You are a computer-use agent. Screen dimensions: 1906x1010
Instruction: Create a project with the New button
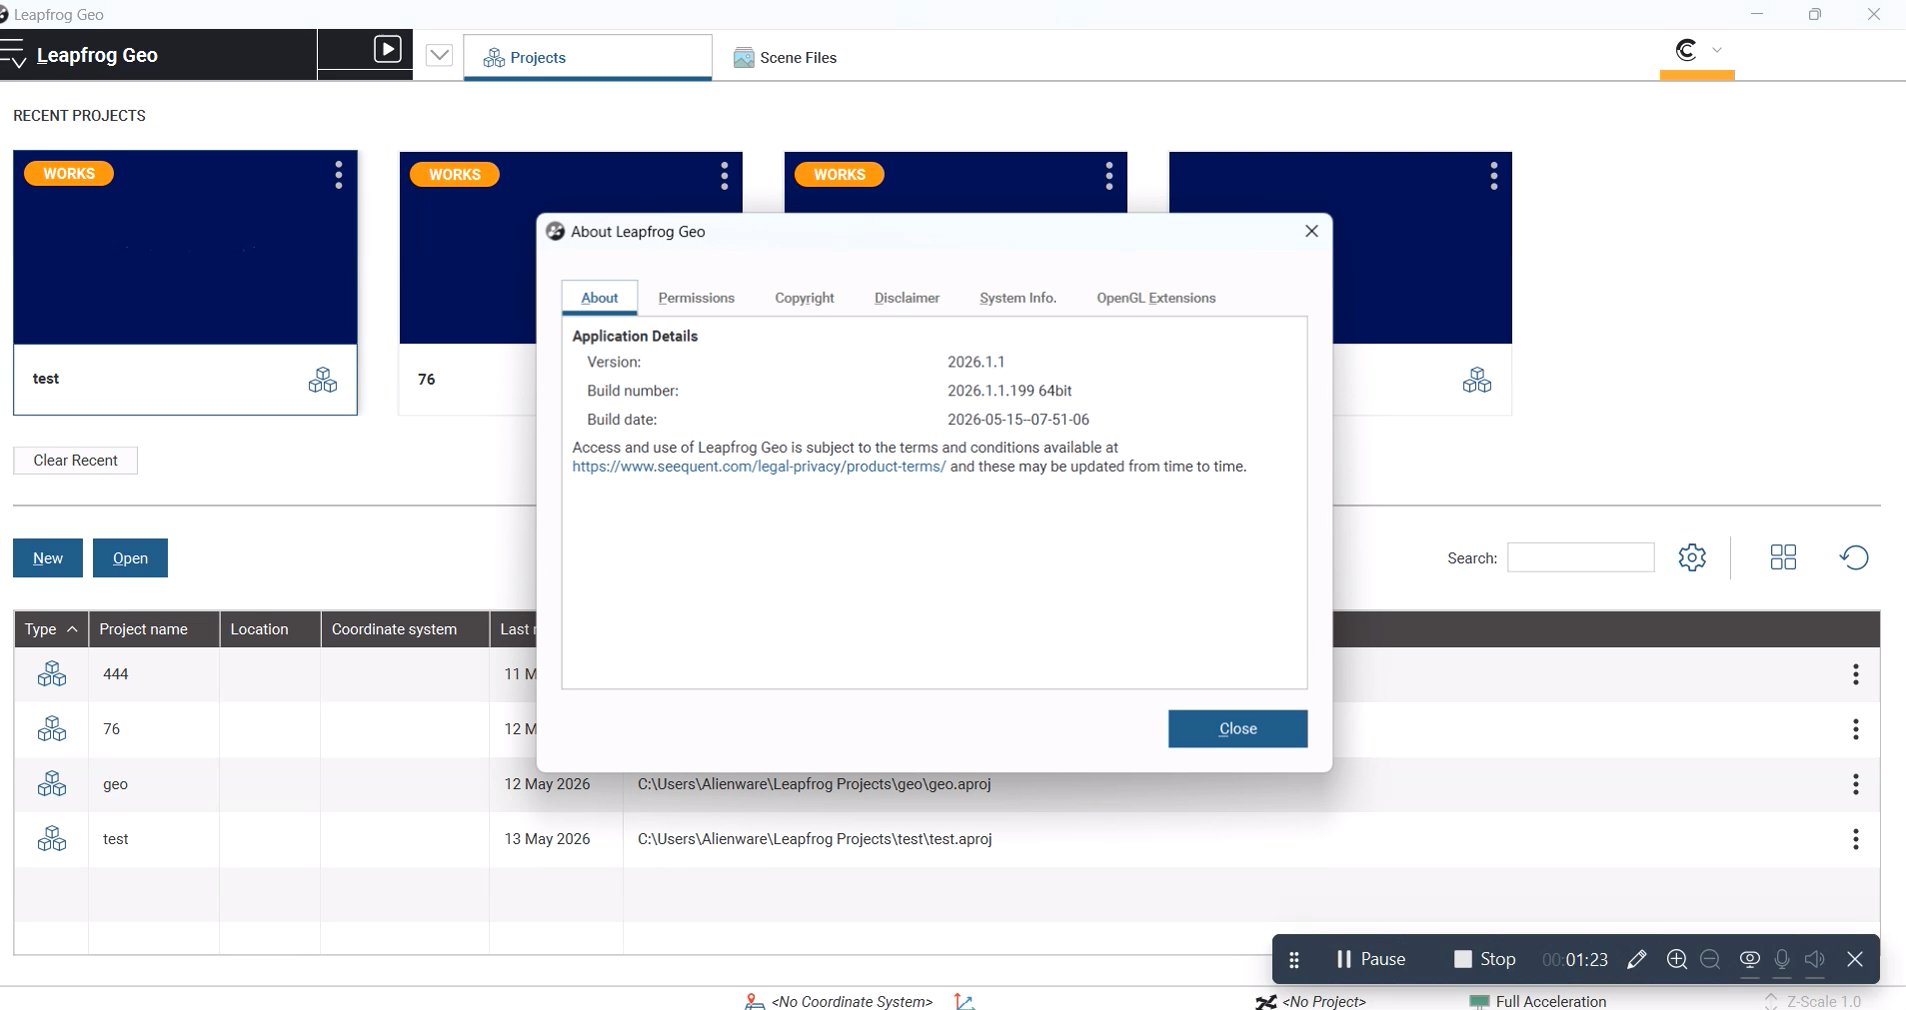coord(48,558)
